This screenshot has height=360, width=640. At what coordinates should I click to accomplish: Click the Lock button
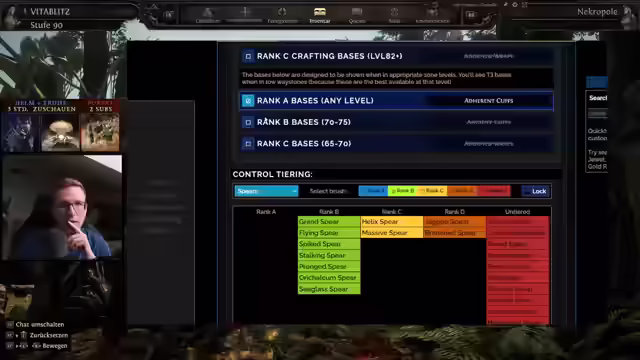coord(536,191)
